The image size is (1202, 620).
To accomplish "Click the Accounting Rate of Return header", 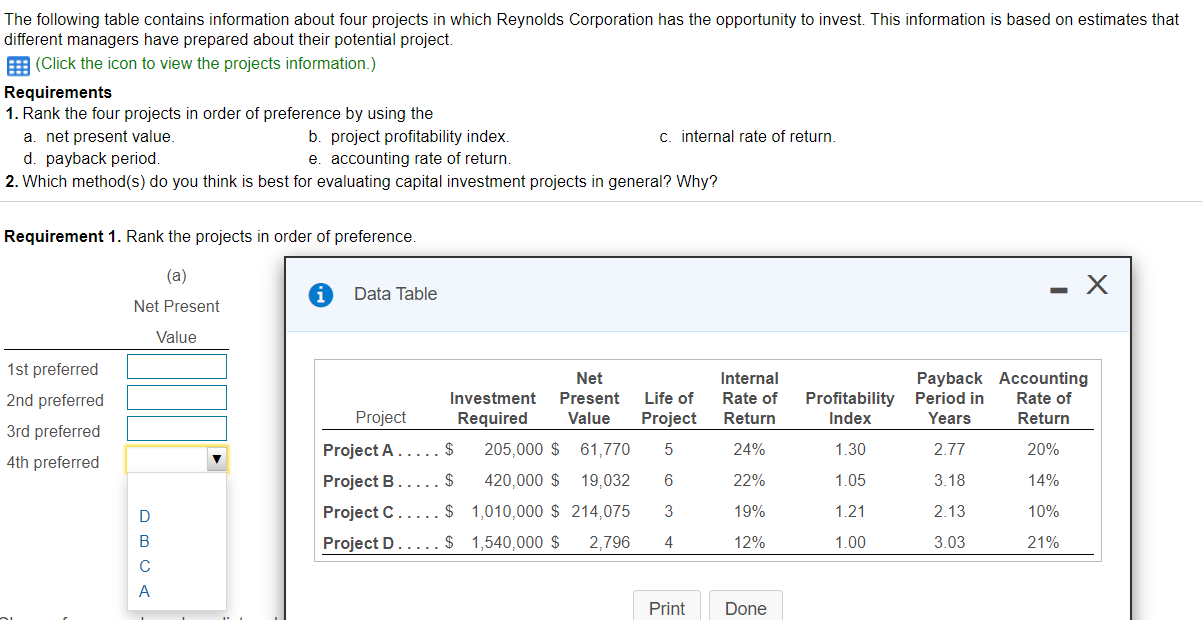I will pyautogui.click(x=1043, y=398).
